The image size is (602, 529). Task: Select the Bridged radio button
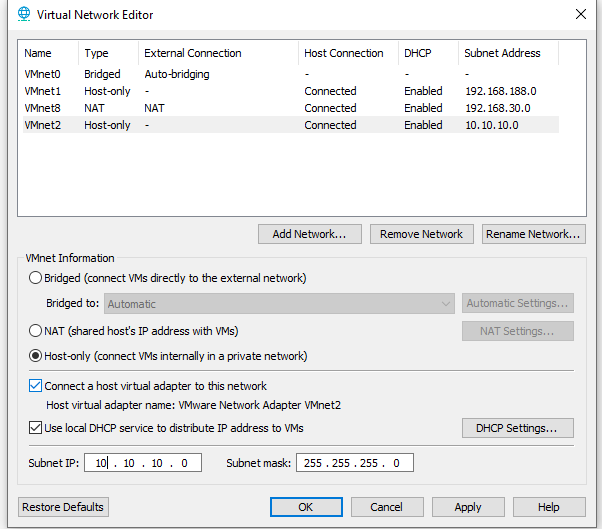(x=35, y=278)
